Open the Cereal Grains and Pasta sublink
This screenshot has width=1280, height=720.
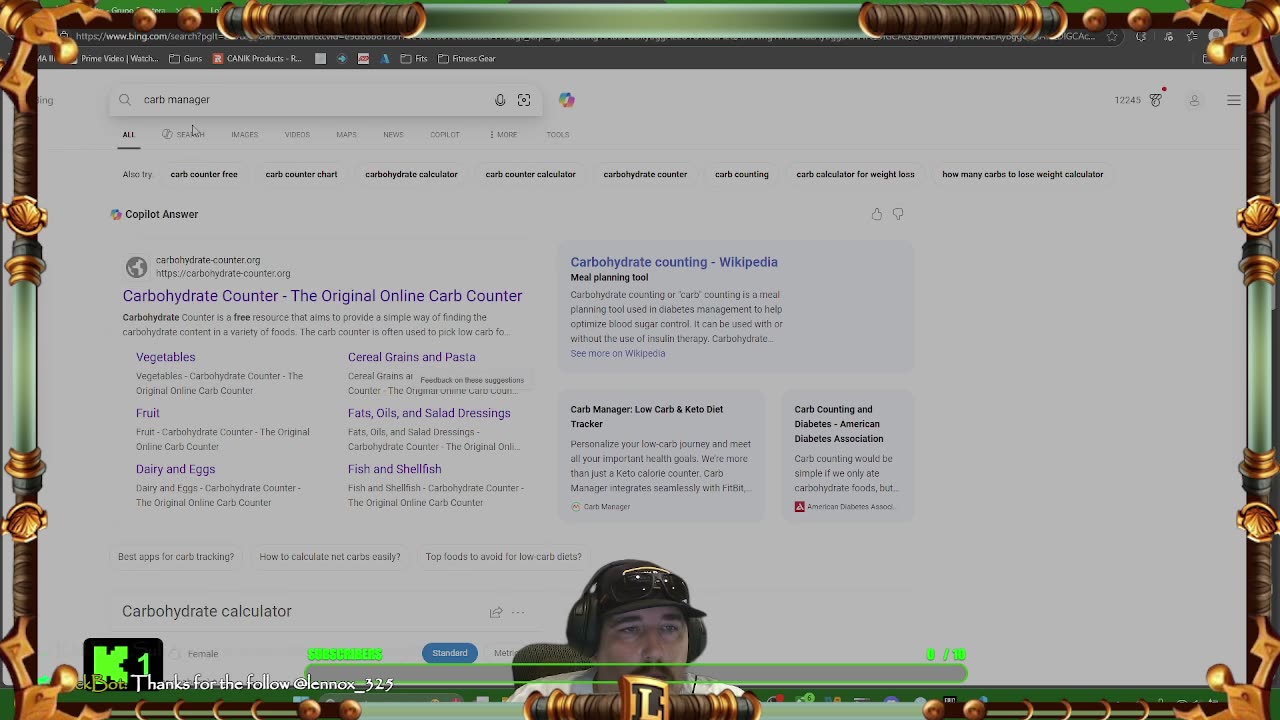(x=412, y=357)
